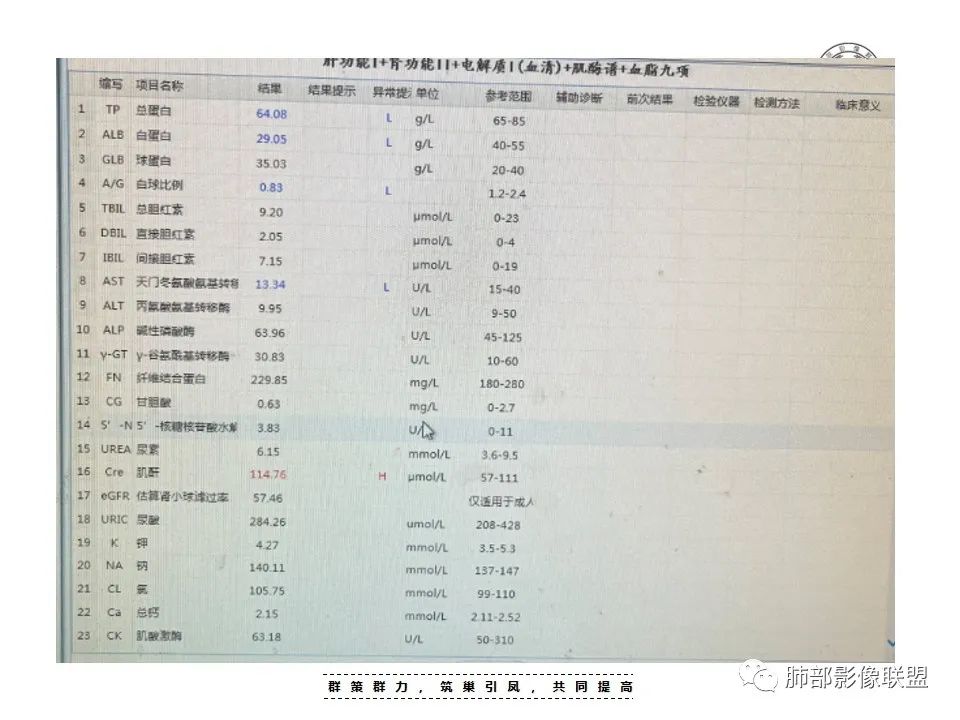Click the 仅适用于成人 note
The height and width of the screenshot is (720, 960).
(x=501, y=502)
